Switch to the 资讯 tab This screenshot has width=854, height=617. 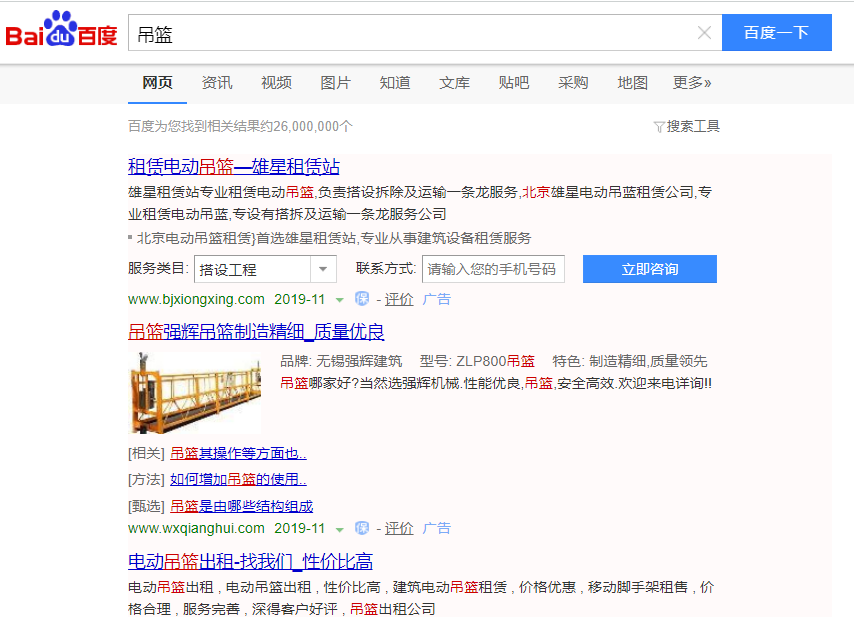click(217, 83)
